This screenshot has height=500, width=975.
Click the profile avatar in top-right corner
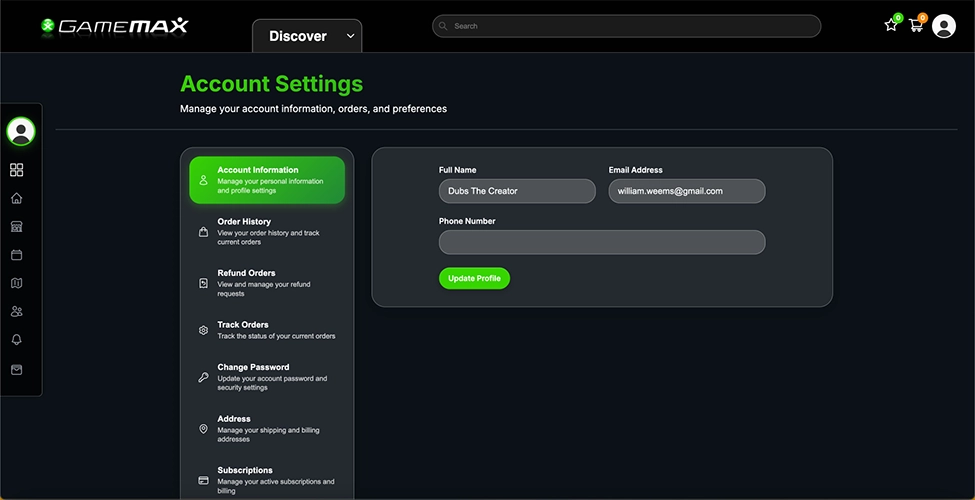click(x=943, y=26)
